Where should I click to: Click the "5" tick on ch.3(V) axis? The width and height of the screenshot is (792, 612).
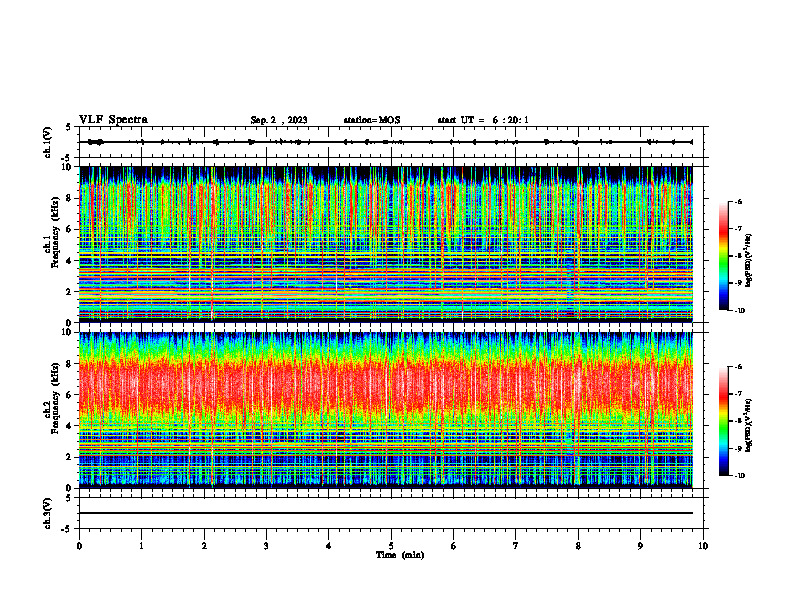tap(68, 498)
